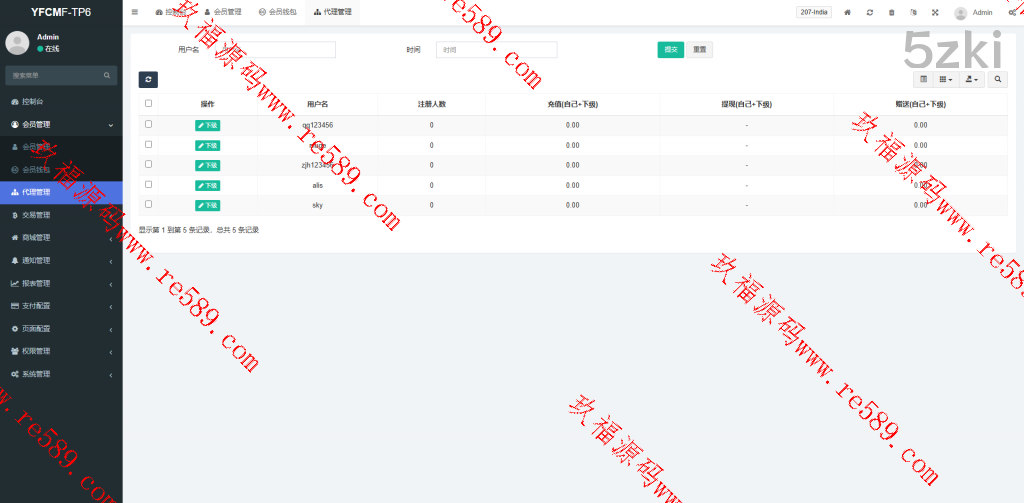The height and width of the screenshot is (503, 1024).
Task: Select 代理管理 in the sidebar
Action: coord(61,193)
